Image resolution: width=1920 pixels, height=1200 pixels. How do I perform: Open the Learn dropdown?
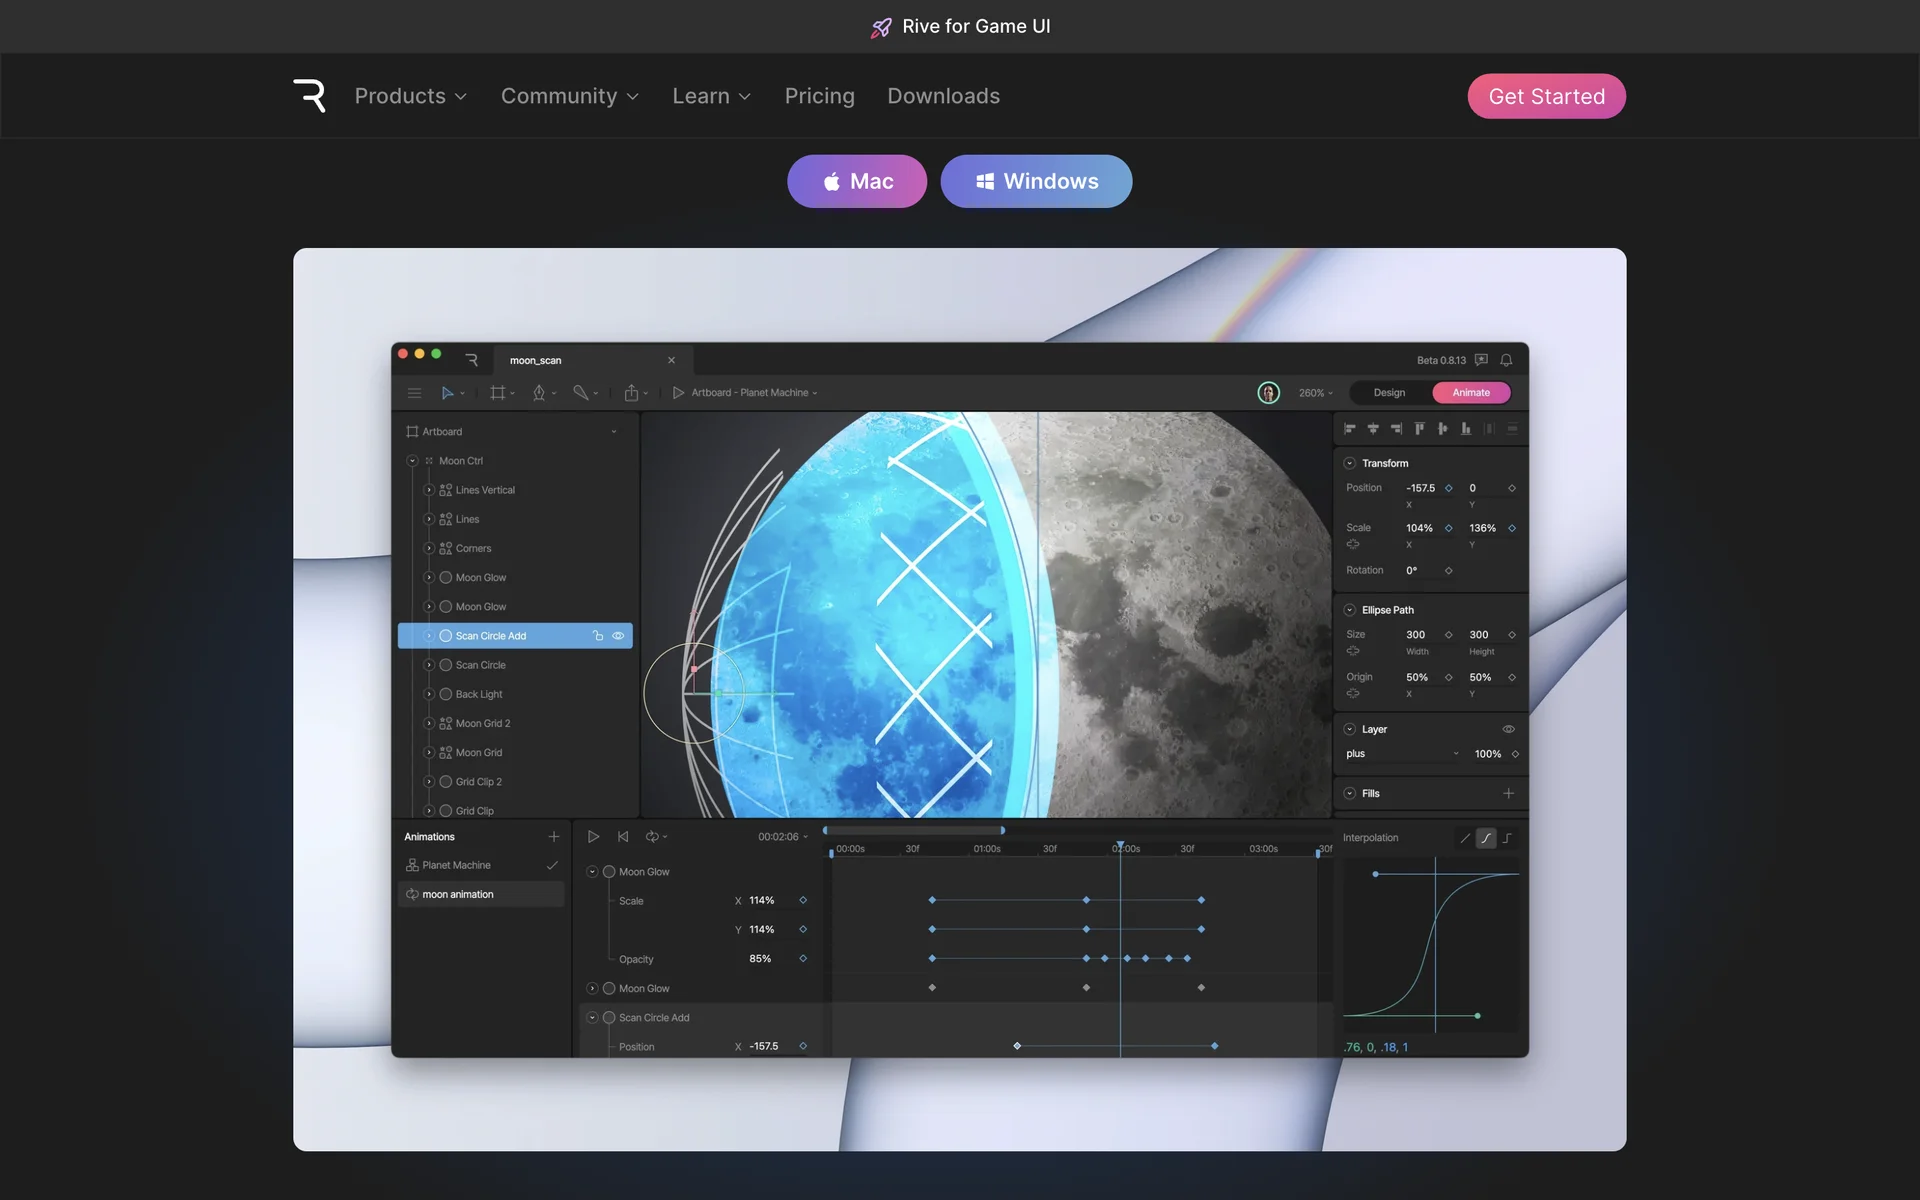click(711, 96)
